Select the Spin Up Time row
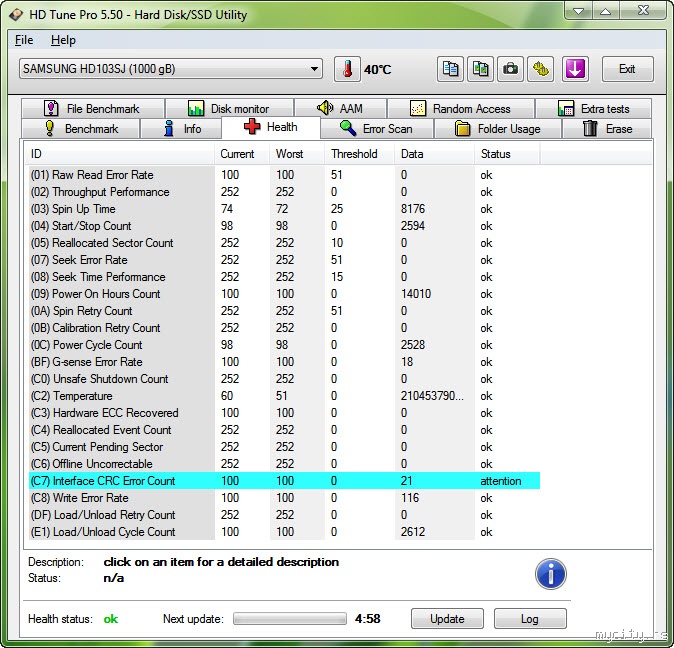Screen dimensions: 674x648 pos(285,209)
